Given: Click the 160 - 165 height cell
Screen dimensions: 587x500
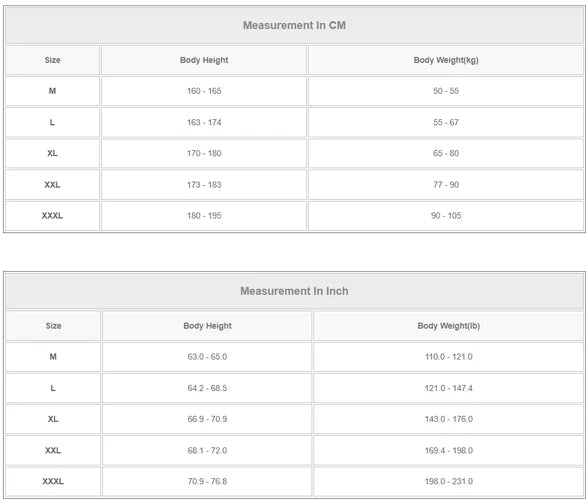Looking at the screenshot, I should tap(204, 91).
